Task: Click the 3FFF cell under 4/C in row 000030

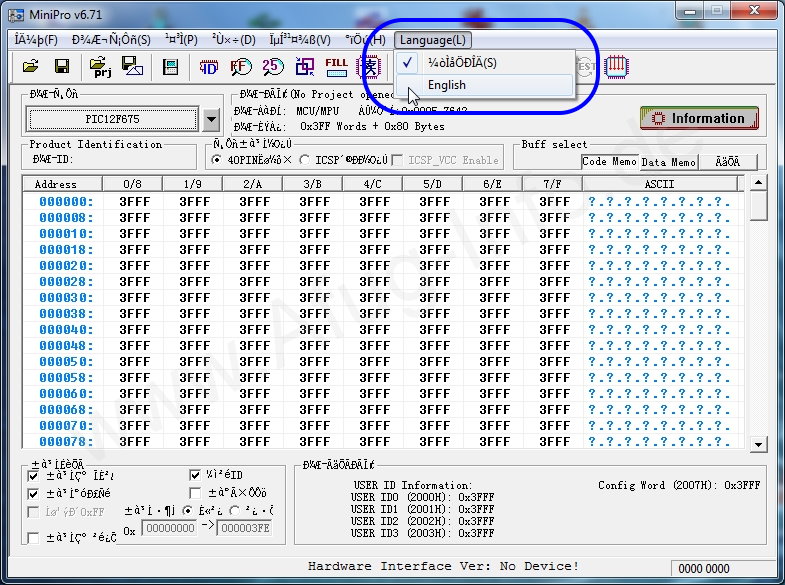Action: pyautogui.click(x=374, y=298)
